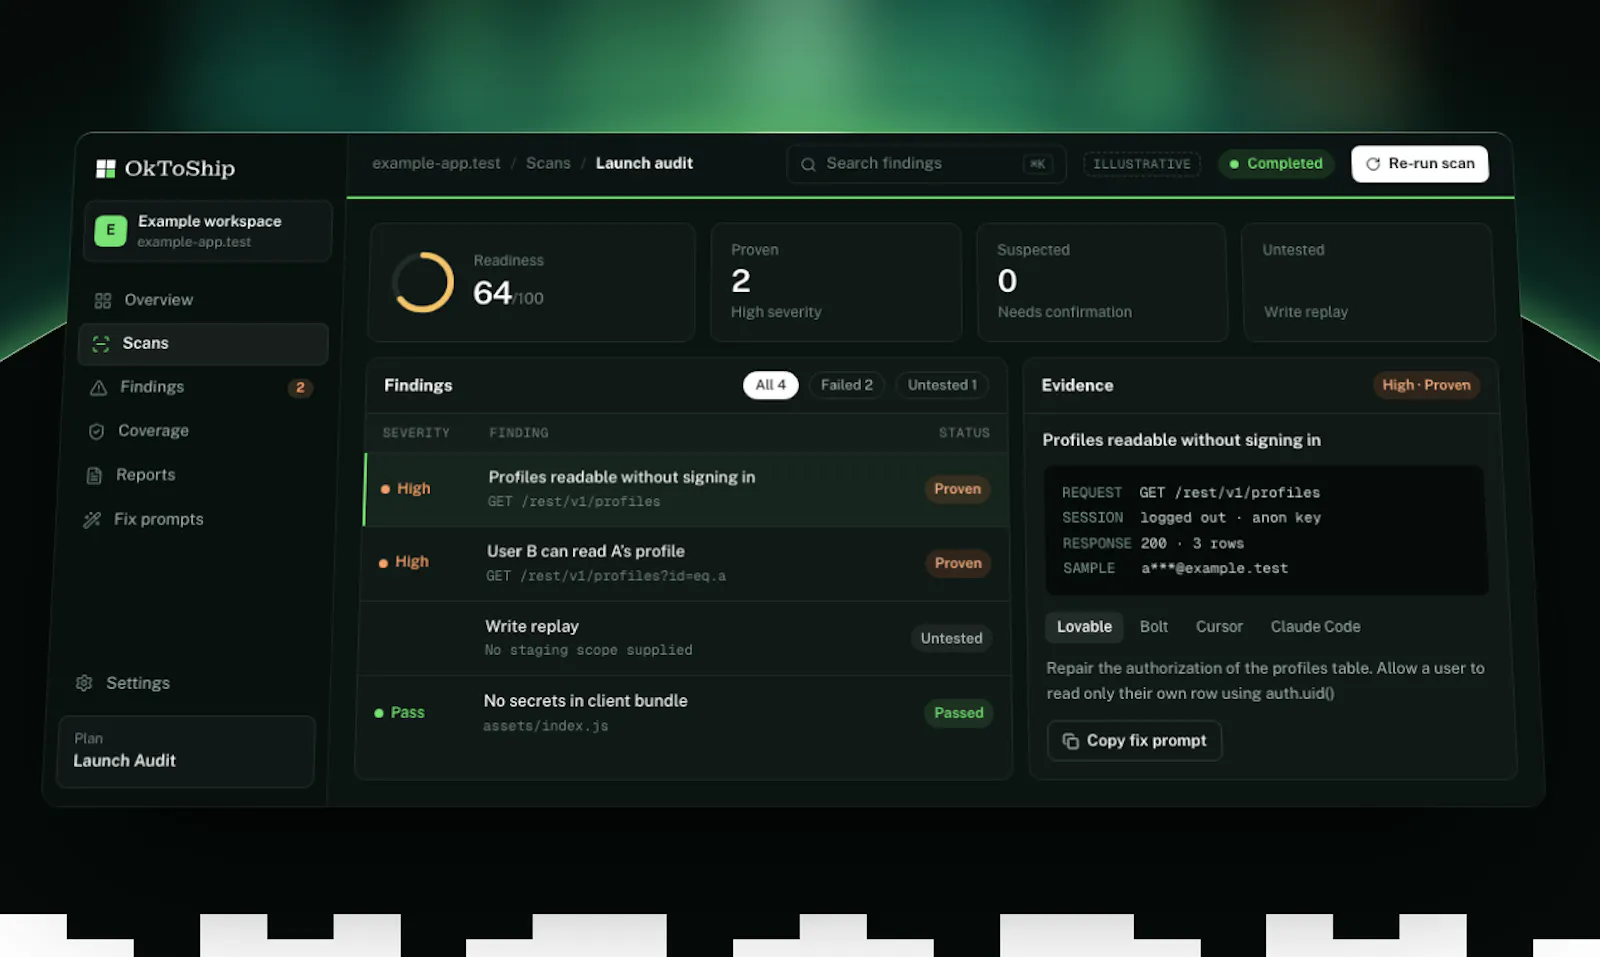Select the Cursor prompt tab
1600x957 pixels.
(1219, 627)
